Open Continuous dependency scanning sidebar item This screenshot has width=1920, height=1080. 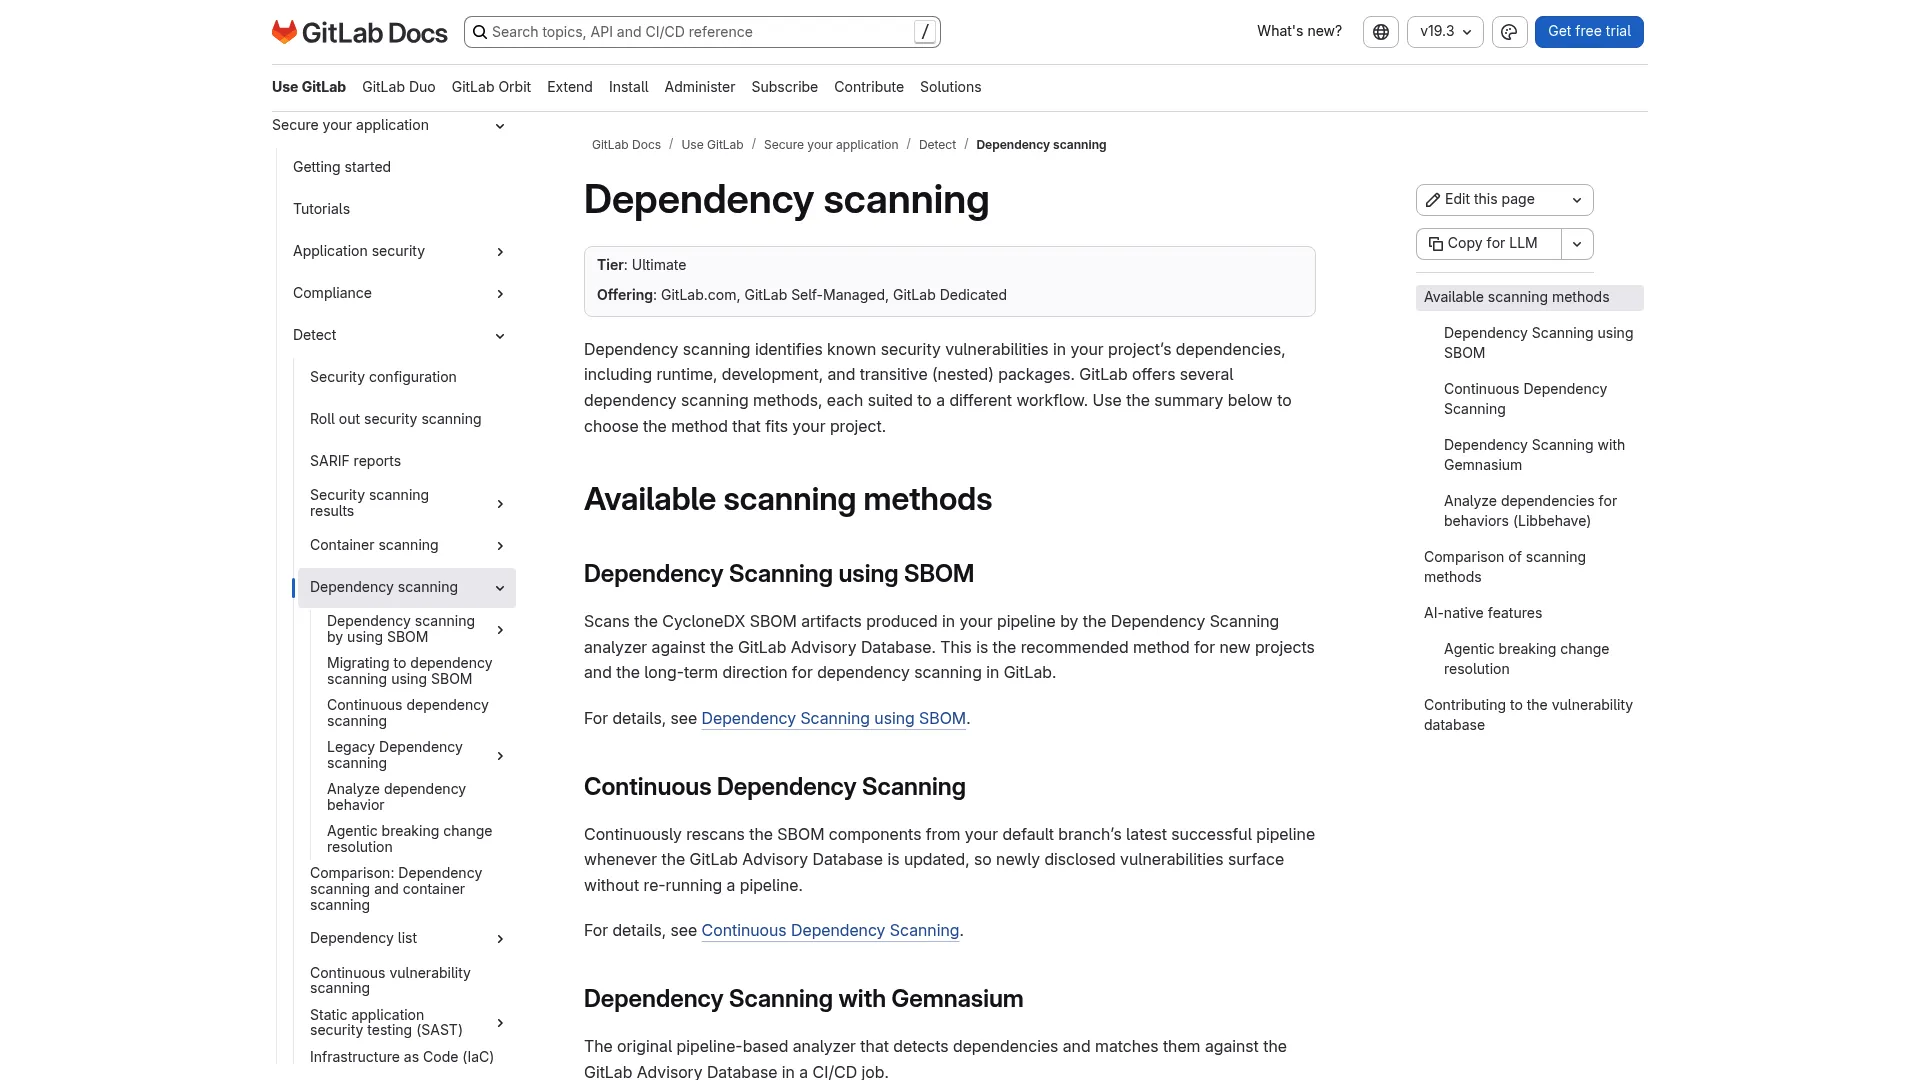pyautogui.click(x=407, y=713)
